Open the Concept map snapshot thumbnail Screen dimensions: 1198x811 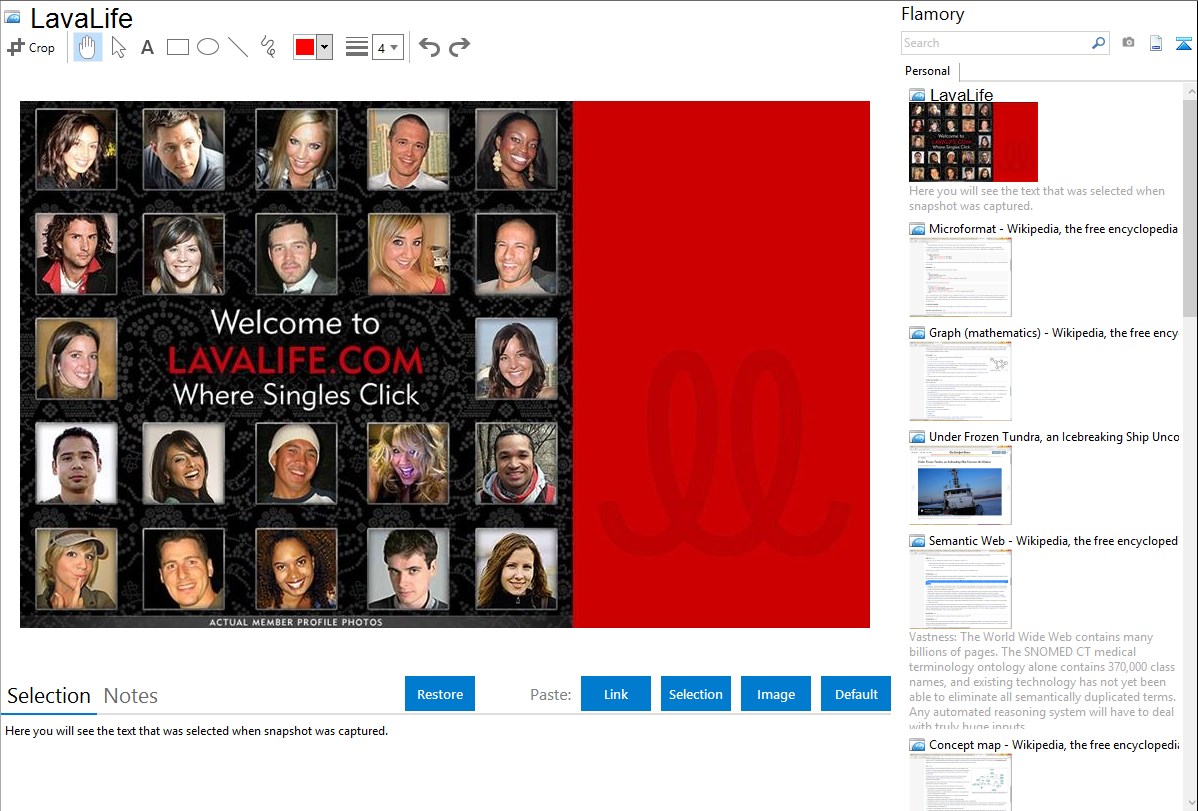(x=960, y=781)
